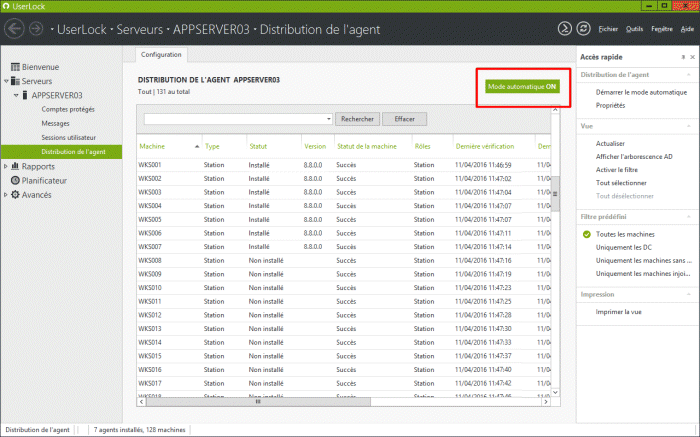Click the Rapports chart icon
The image size is (700, 437).
click(15, 166)
